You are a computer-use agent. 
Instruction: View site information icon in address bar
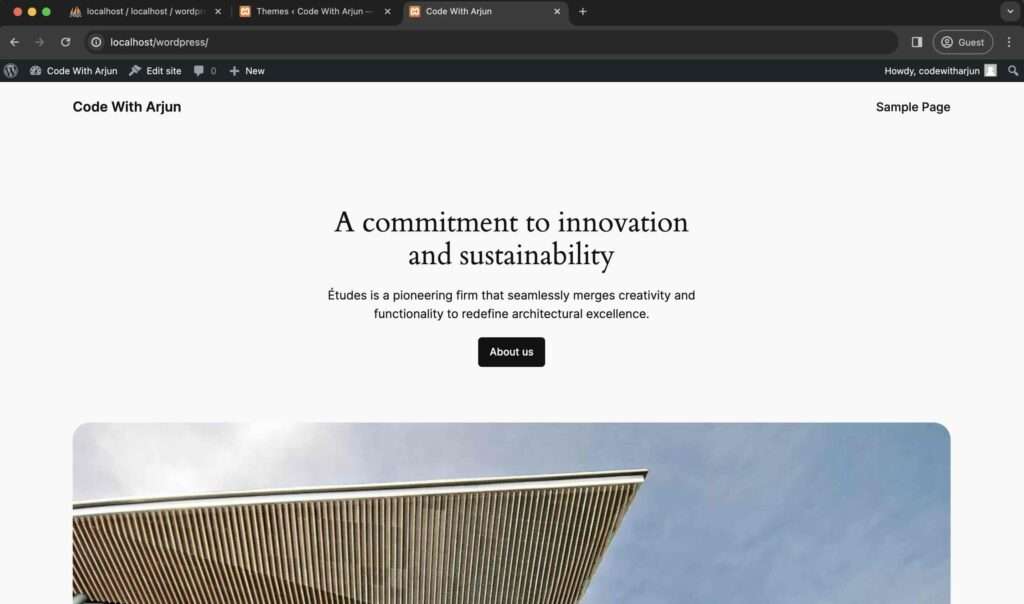click(x=96, y=42)
